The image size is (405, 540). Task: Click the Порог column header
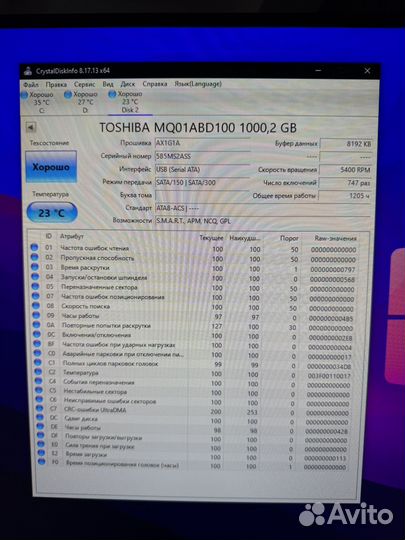pyautogui.click(x=289, y=238)
